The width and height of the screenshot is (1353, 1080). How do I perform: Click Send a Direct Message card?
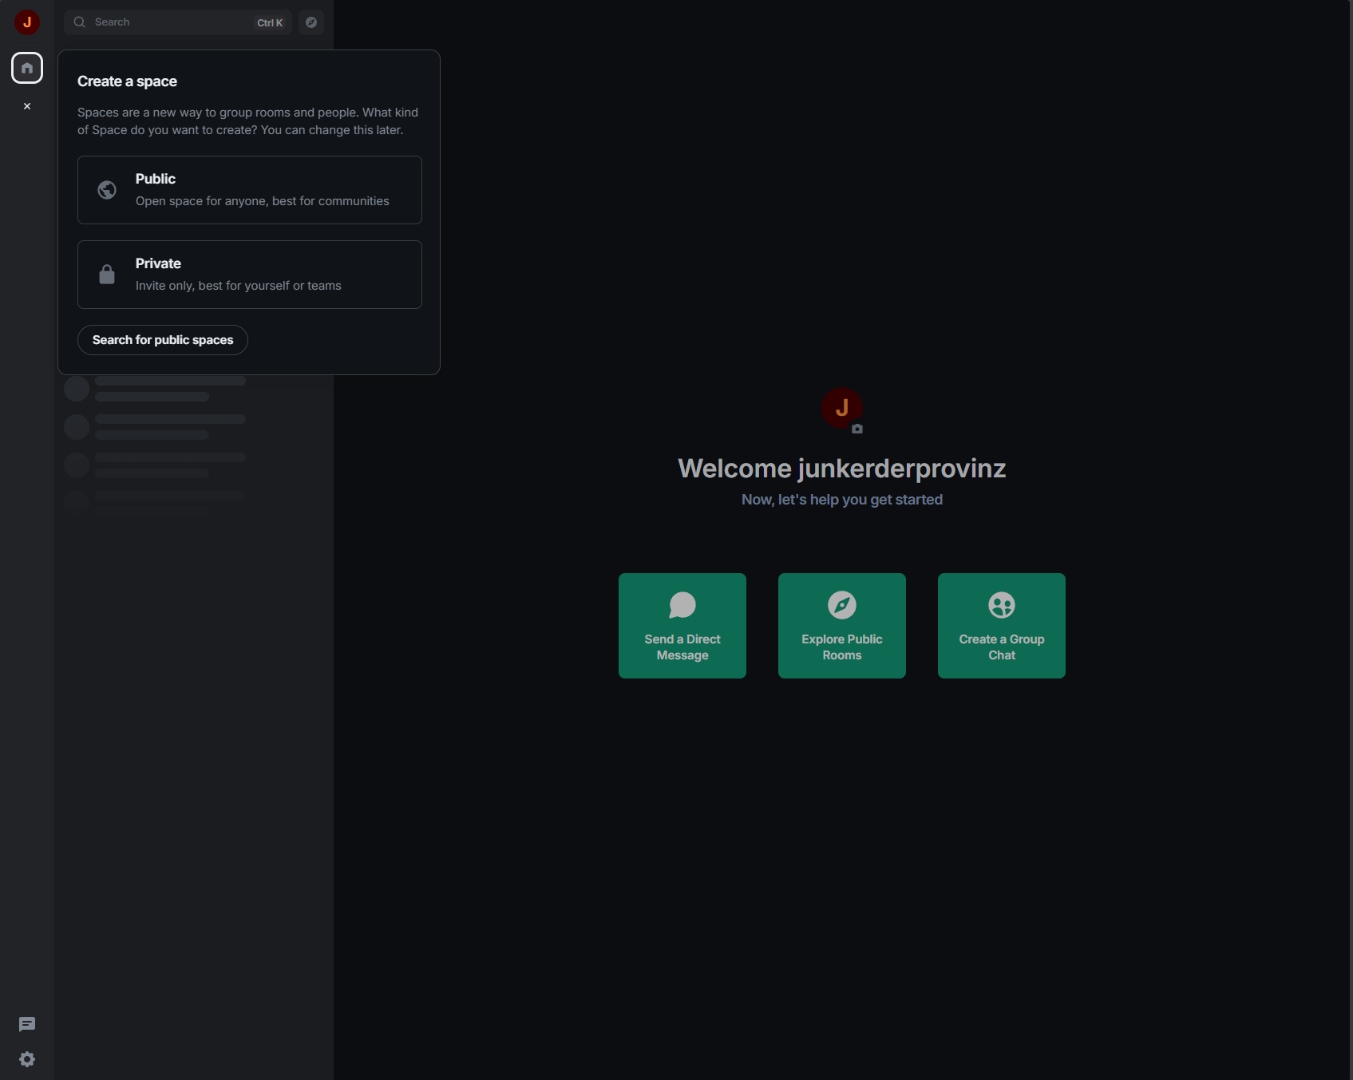point(682,626)
